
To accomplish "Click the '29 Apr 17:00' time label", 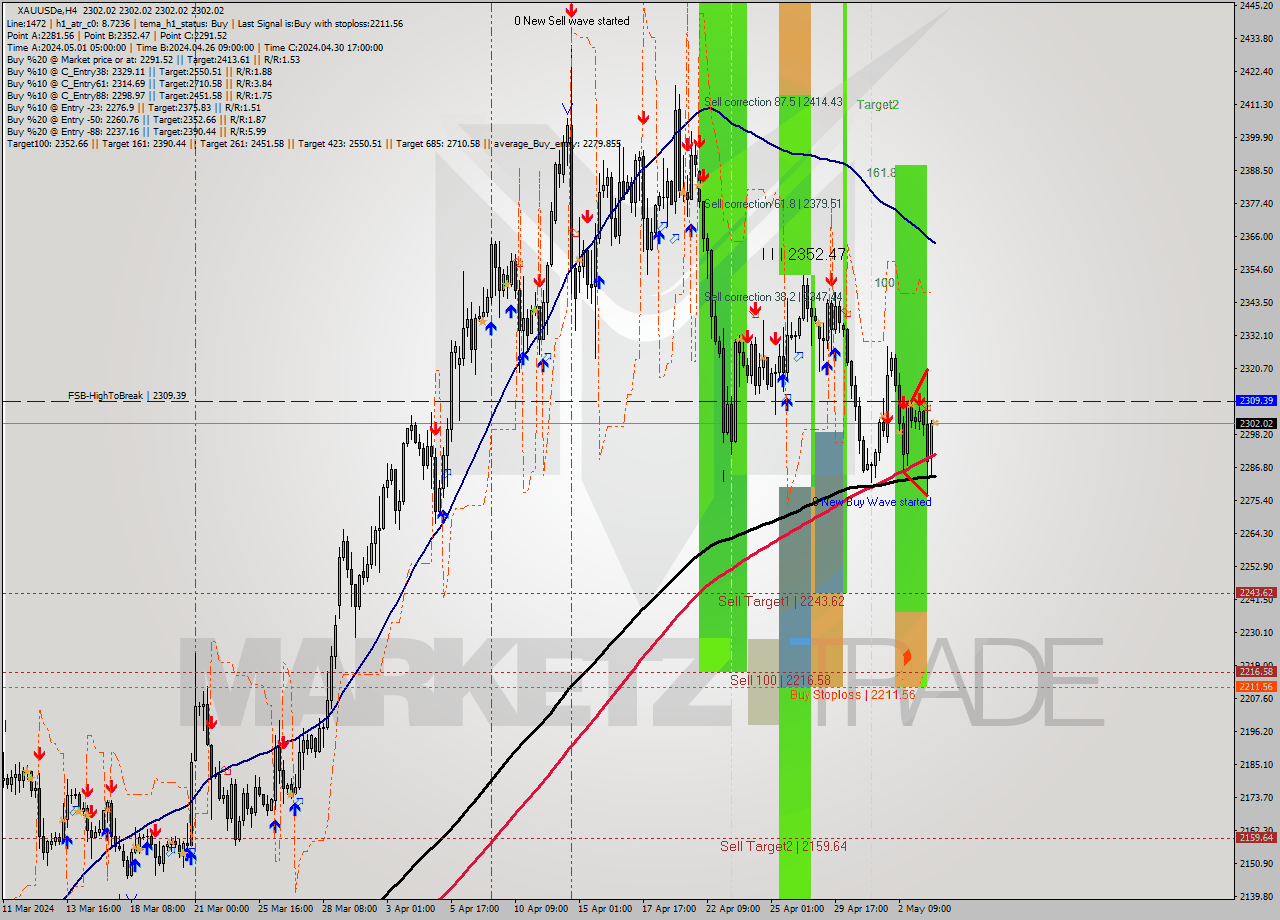I will [860, 909].
